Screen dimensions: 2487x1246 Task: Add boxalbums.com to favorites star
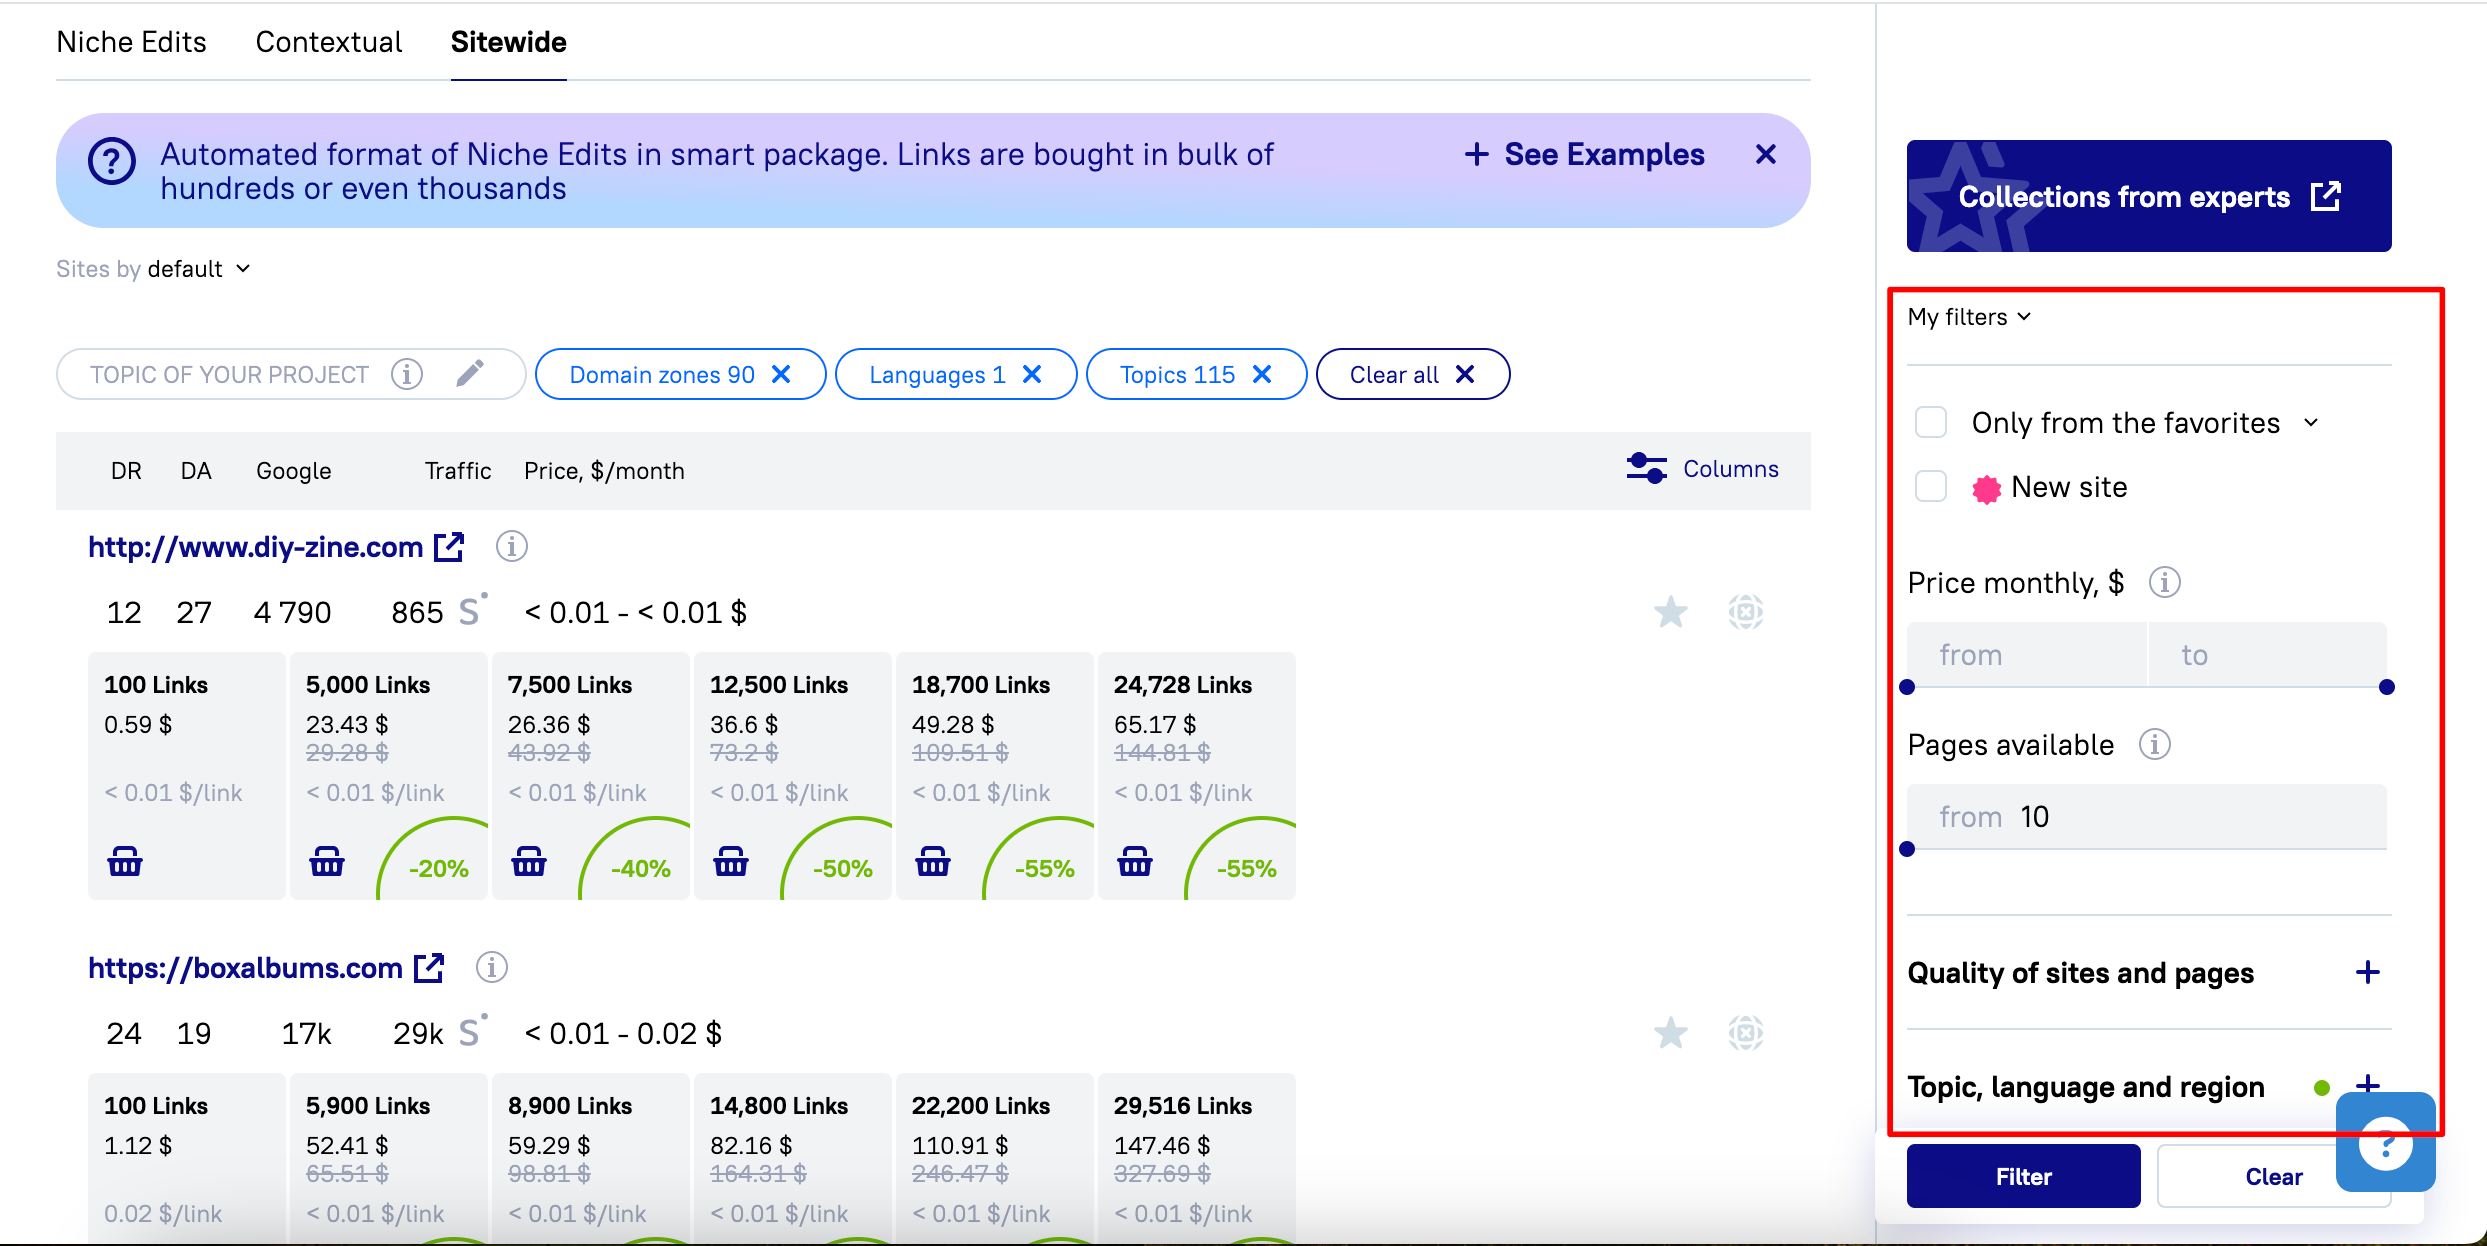[1671, 1033]
